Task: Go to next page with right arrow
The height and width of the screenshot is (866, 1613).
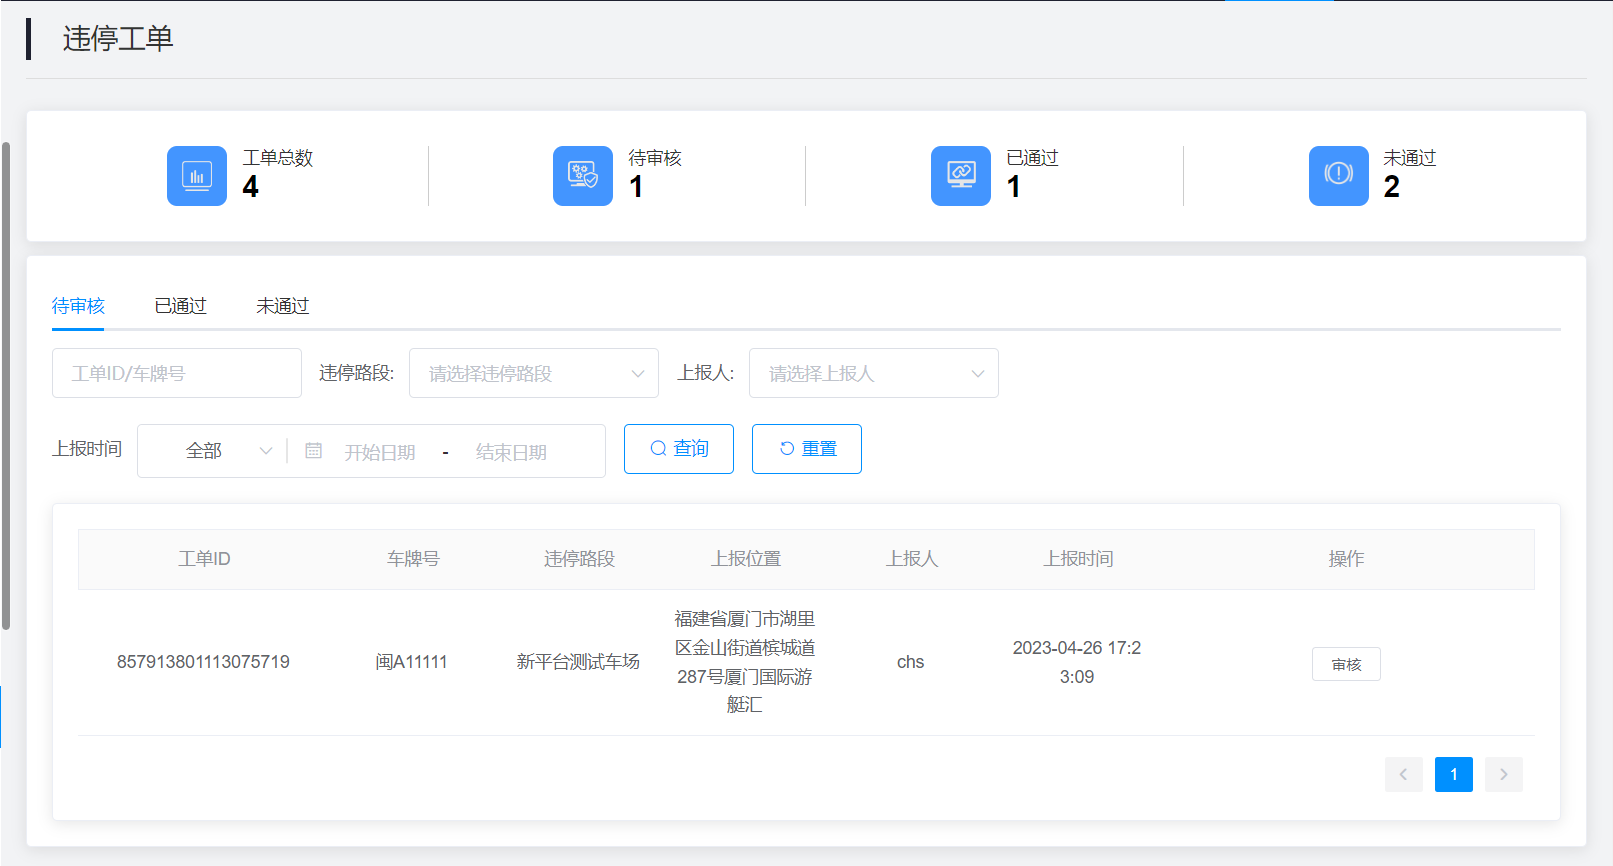Action: (1503, 774)
